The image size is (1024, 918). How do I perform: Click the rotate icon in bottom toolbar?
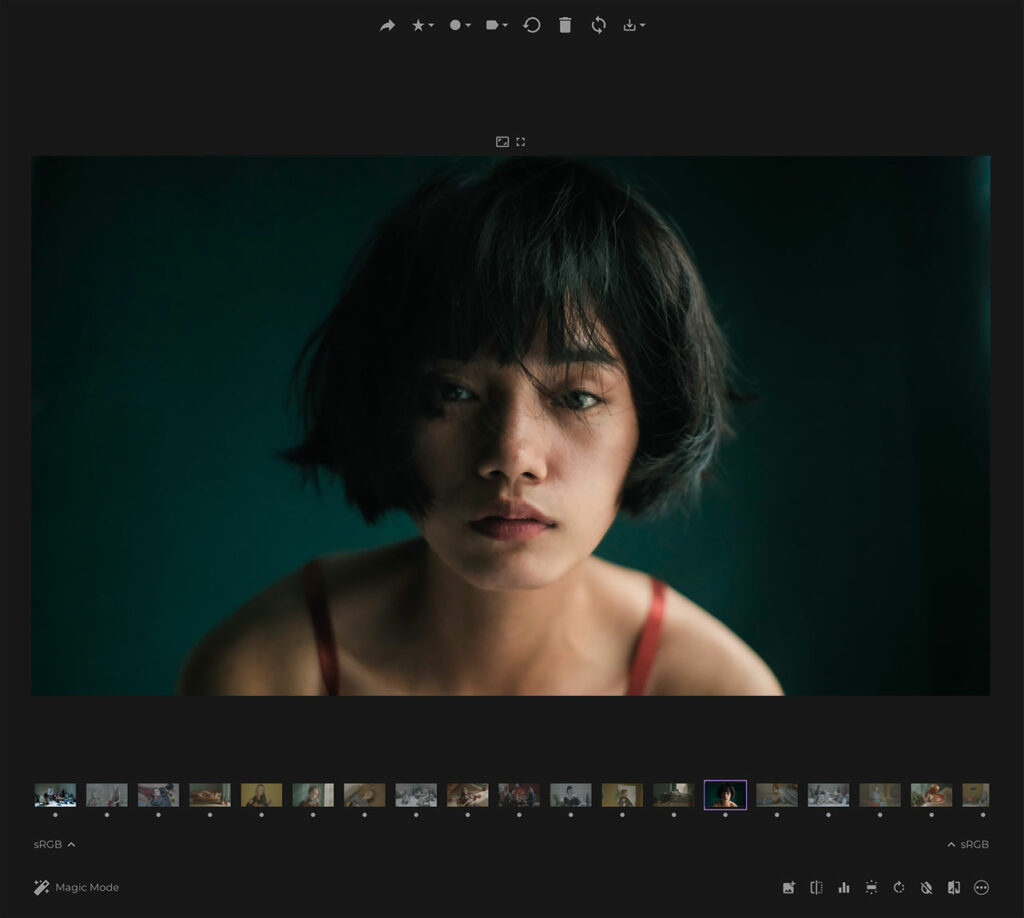(899, 887)
